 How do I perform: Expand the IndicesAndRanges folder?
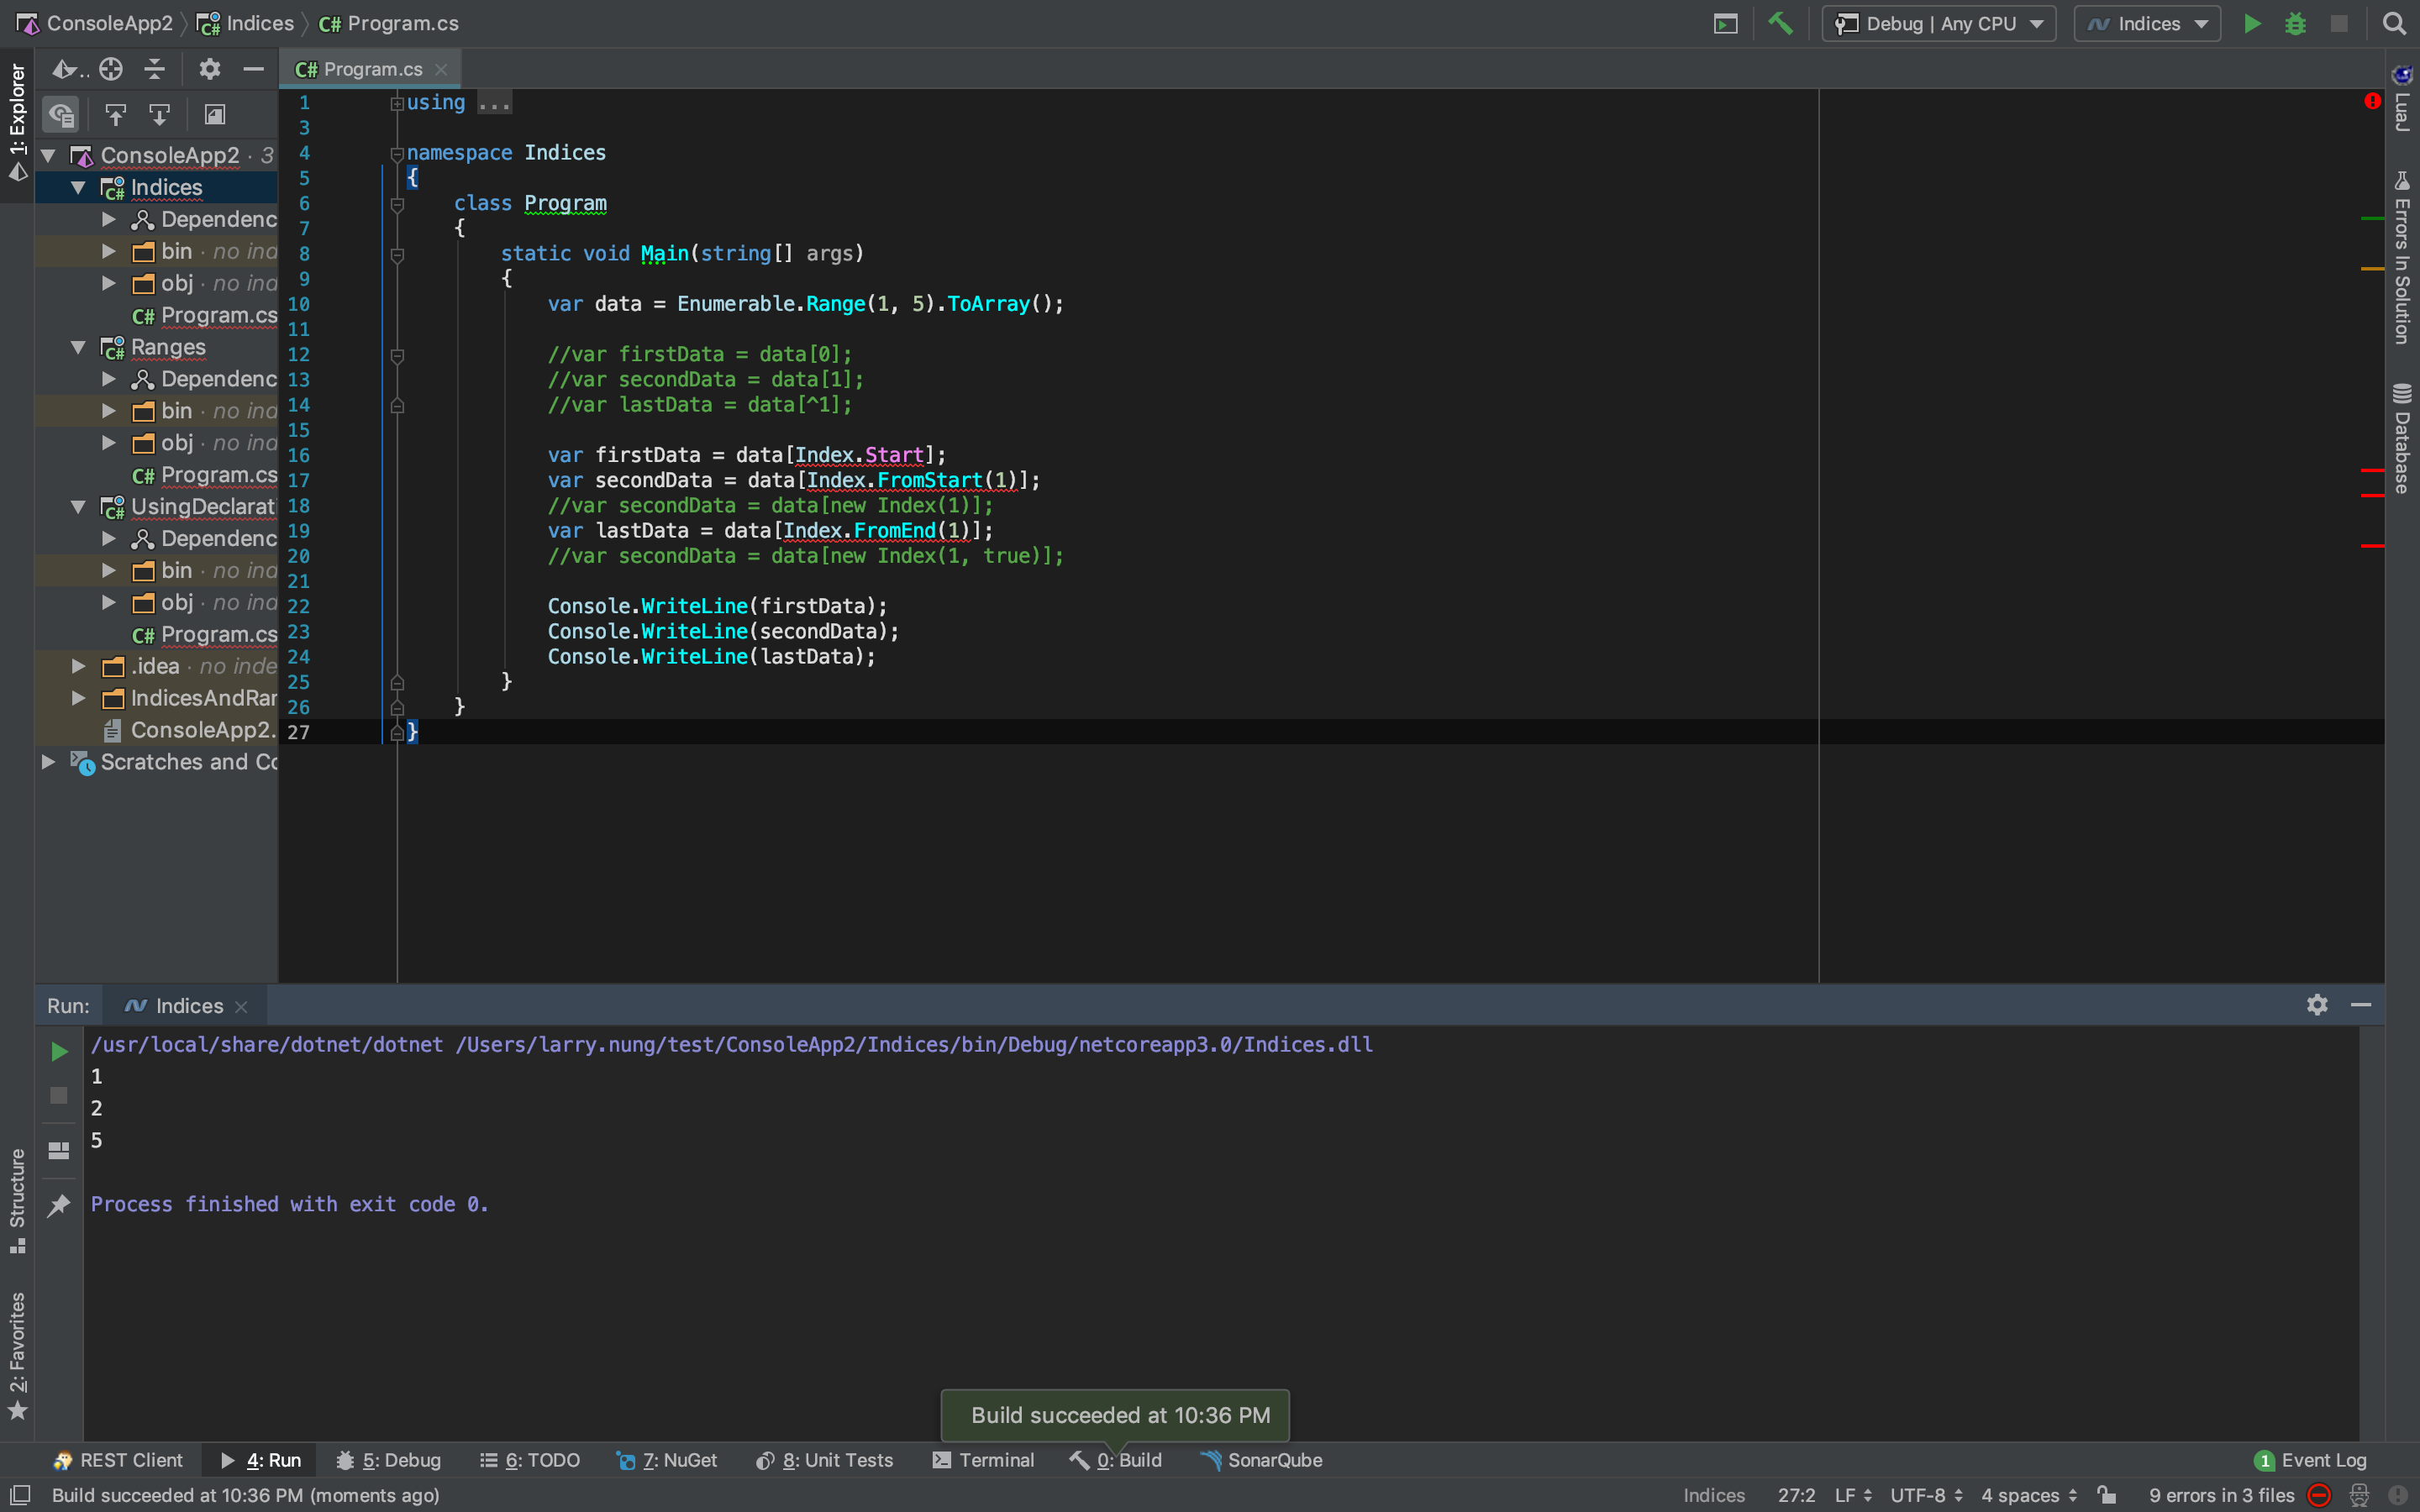[x=78, y=698]
